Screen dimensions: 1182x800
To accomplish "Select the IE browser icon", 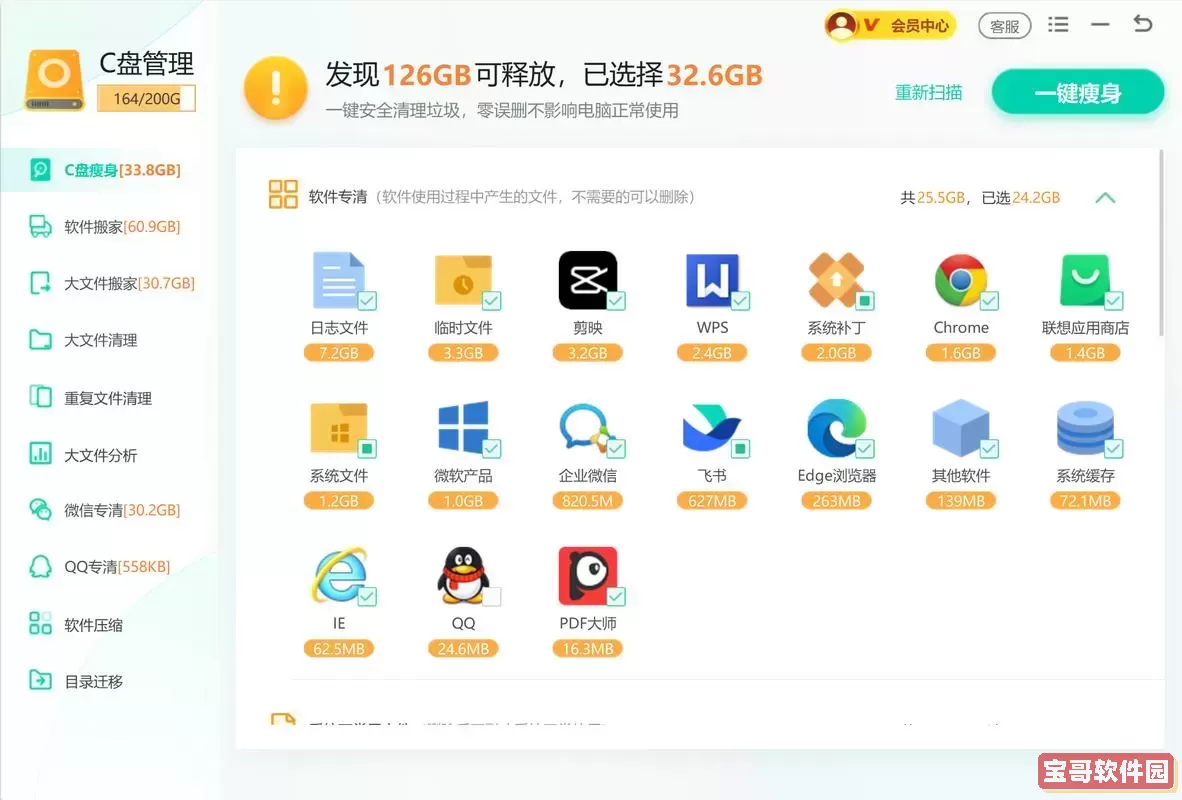I will click(x=338, y=575).
